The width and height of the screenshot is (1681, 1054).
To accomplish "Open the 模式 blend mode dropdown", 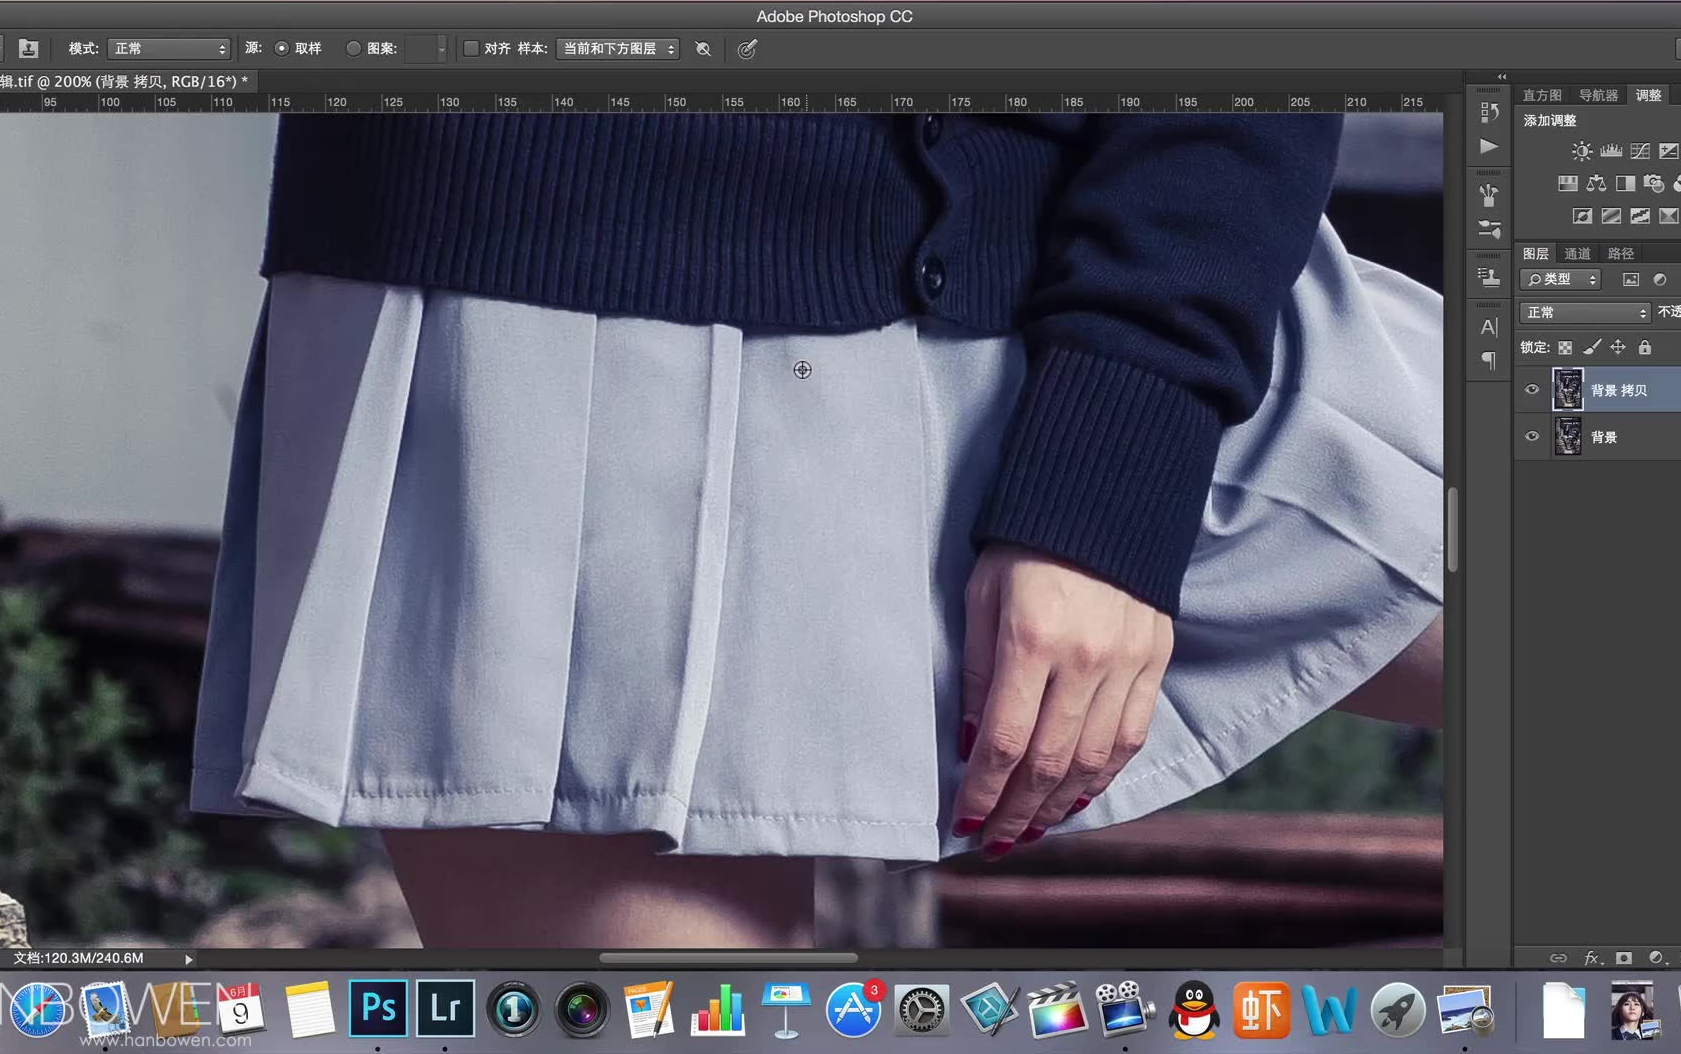I will (168, 48).
